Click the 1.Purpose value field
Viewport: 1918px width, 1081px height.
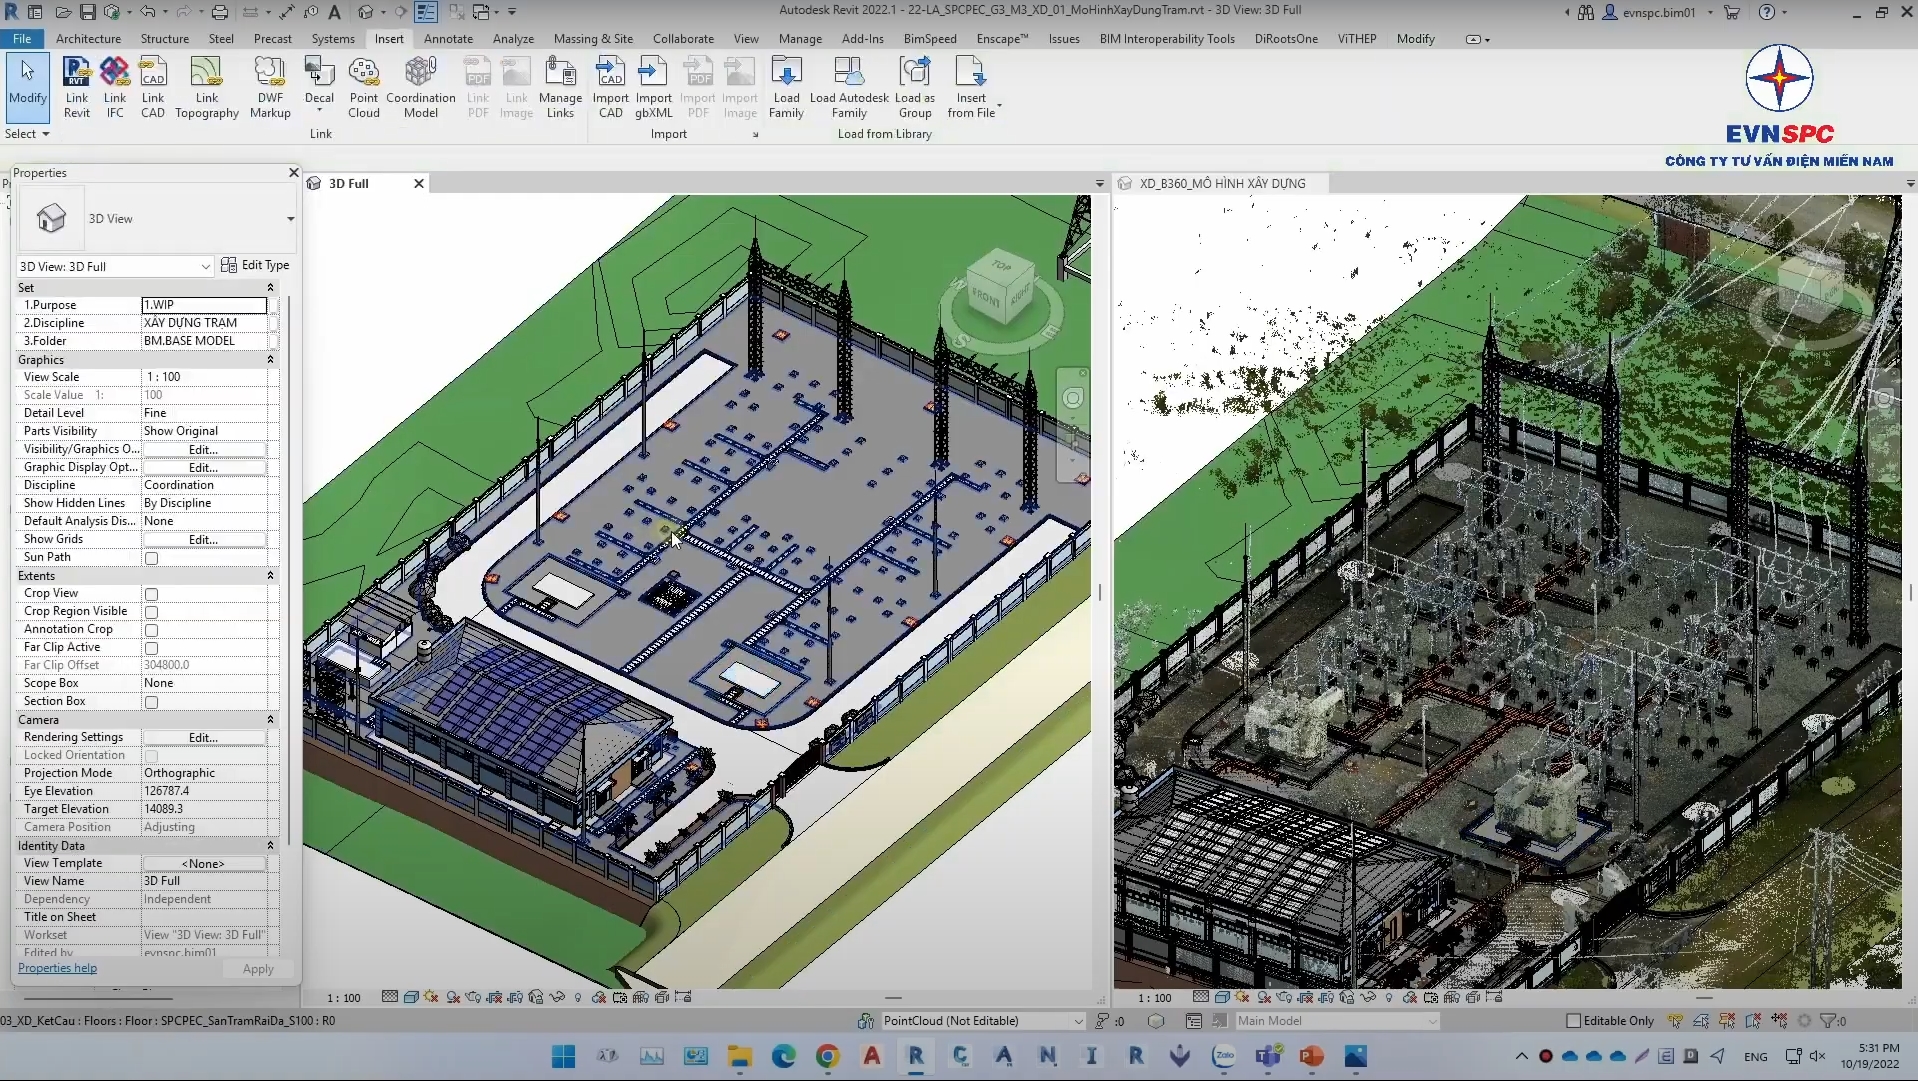click(x=204, y=305)
